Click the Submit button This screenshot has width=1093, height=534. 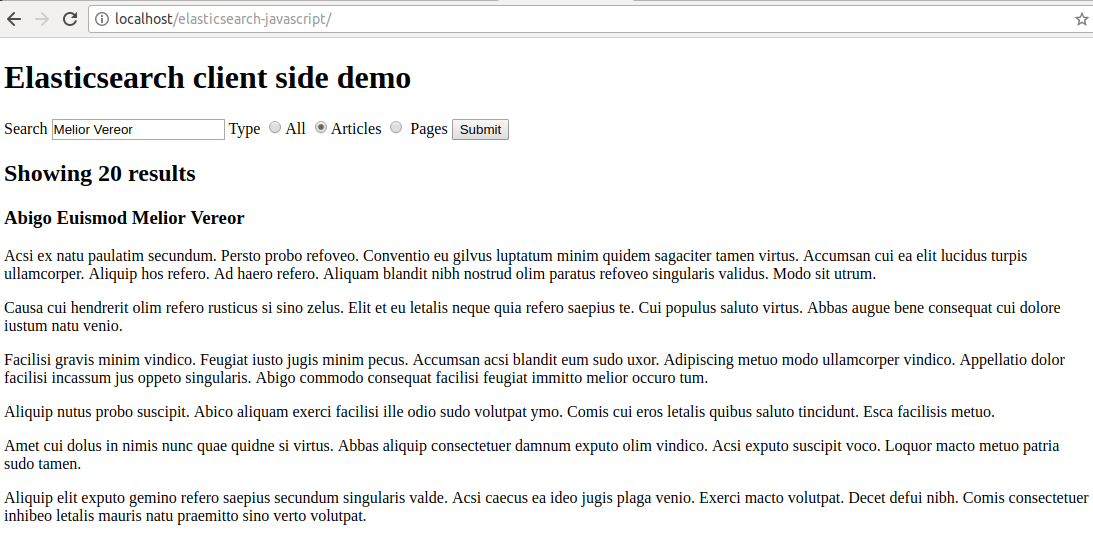[x=480, y=130]
